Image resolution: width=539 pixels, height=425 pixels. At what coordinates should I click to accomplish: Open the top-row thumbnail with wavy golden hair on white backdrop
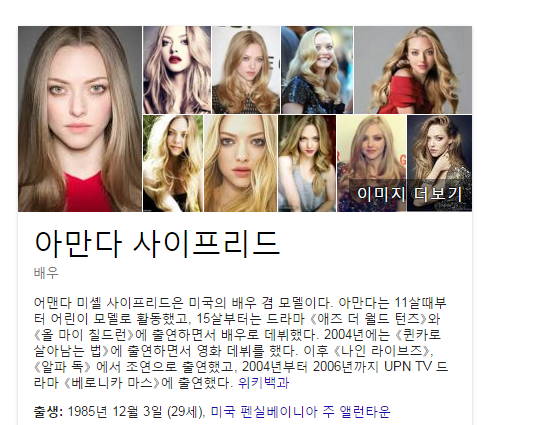click(246, 70)
